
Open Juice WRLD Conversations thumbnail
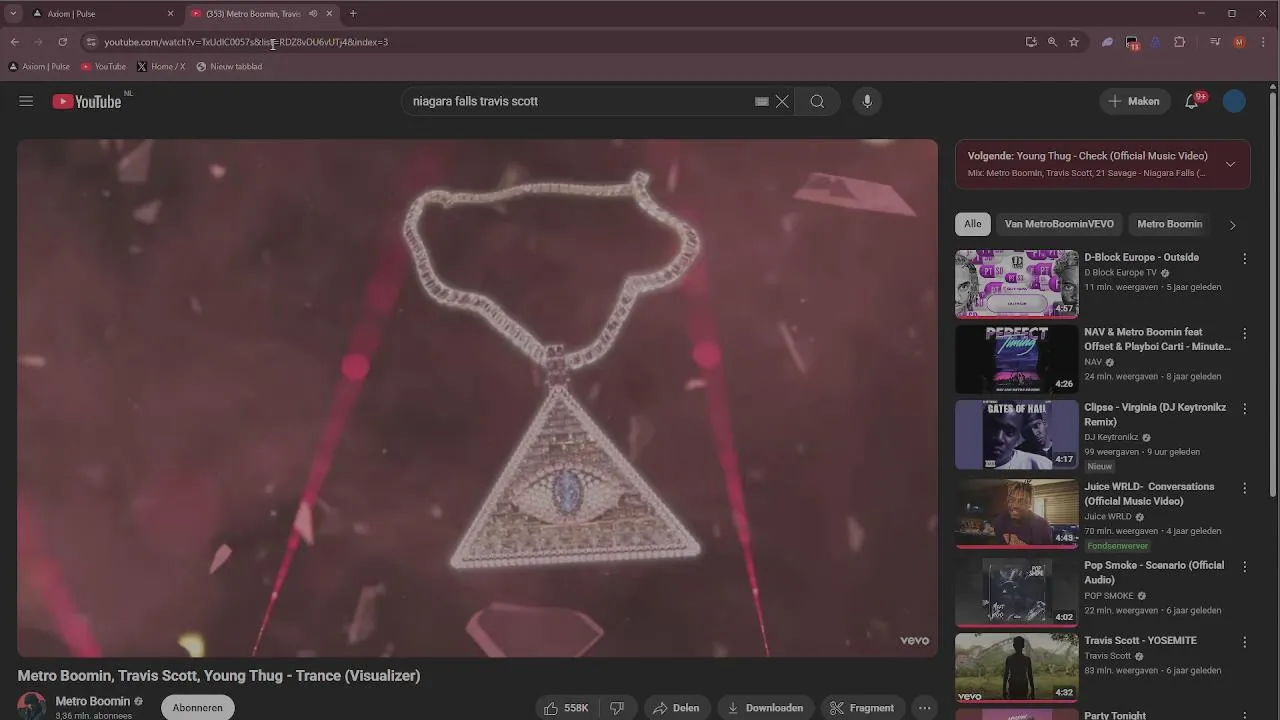click(1016, 514)
